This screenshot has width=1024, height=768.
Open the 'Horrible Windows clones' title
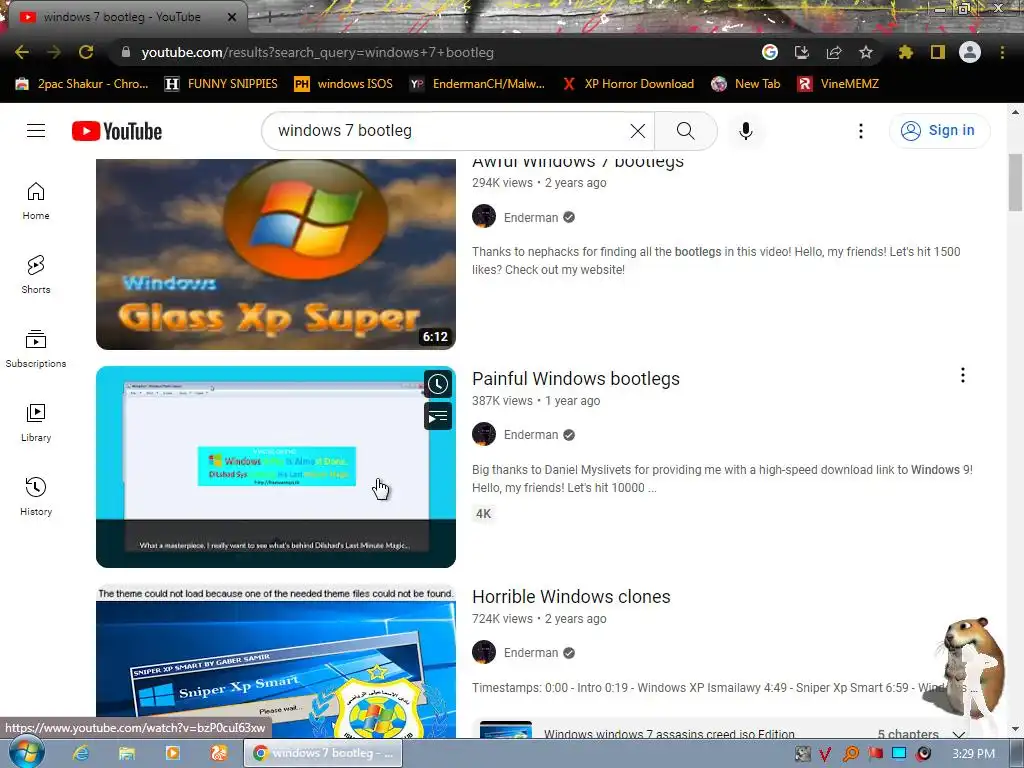click(571, 597)
